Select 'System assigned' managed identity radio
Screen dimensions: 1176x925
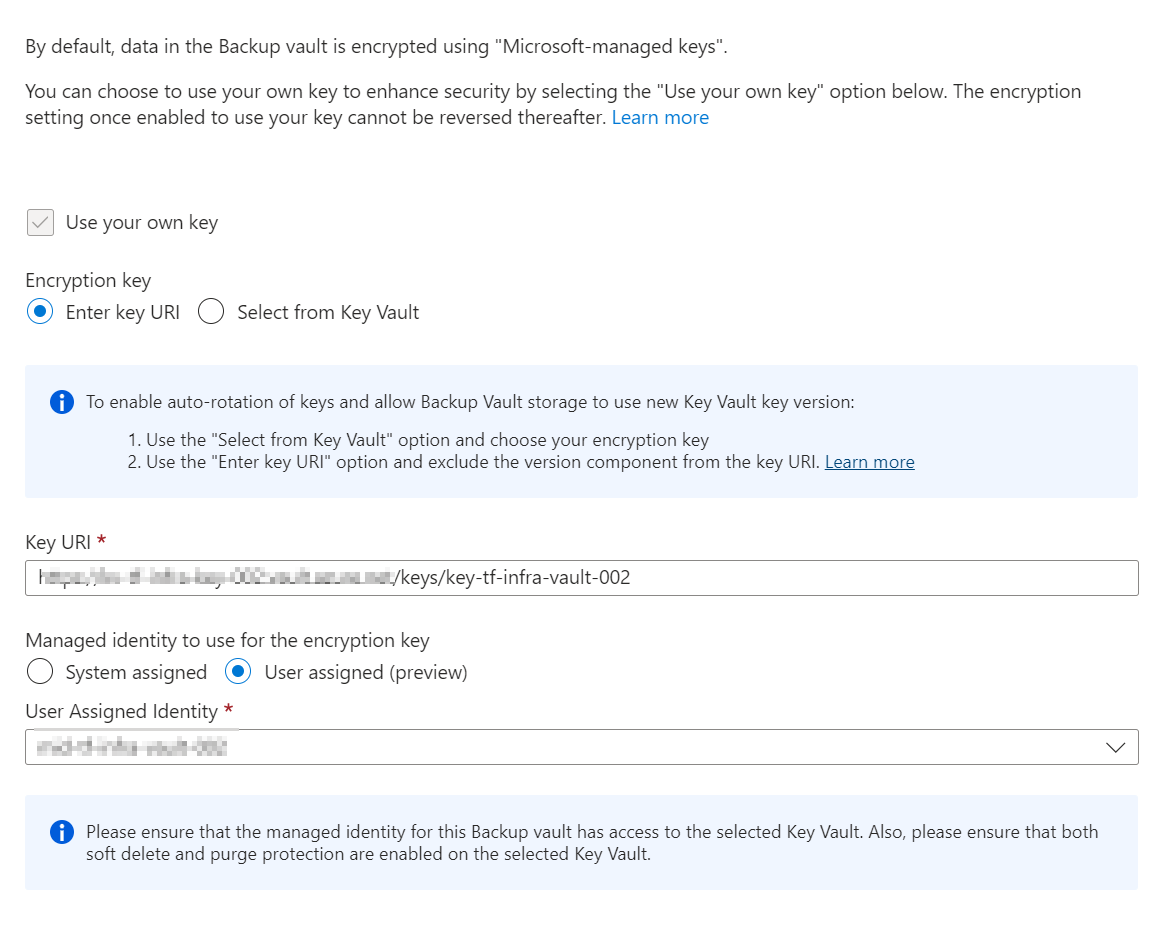pos(40,672)
